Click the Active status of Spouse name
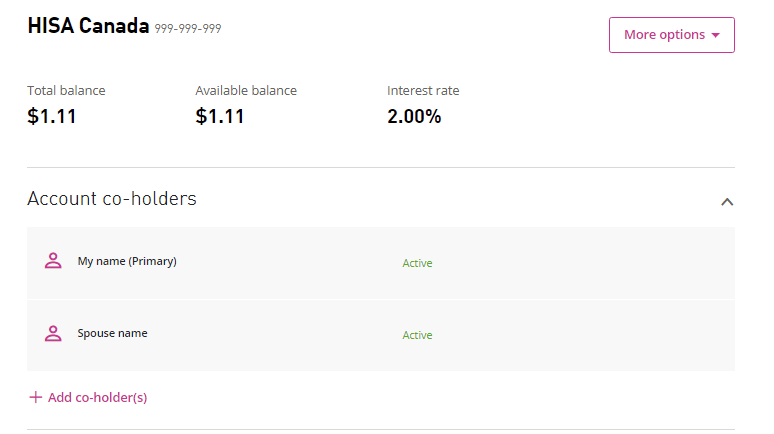The height and width of the screenshot is (434, 774). click(417, 335)
